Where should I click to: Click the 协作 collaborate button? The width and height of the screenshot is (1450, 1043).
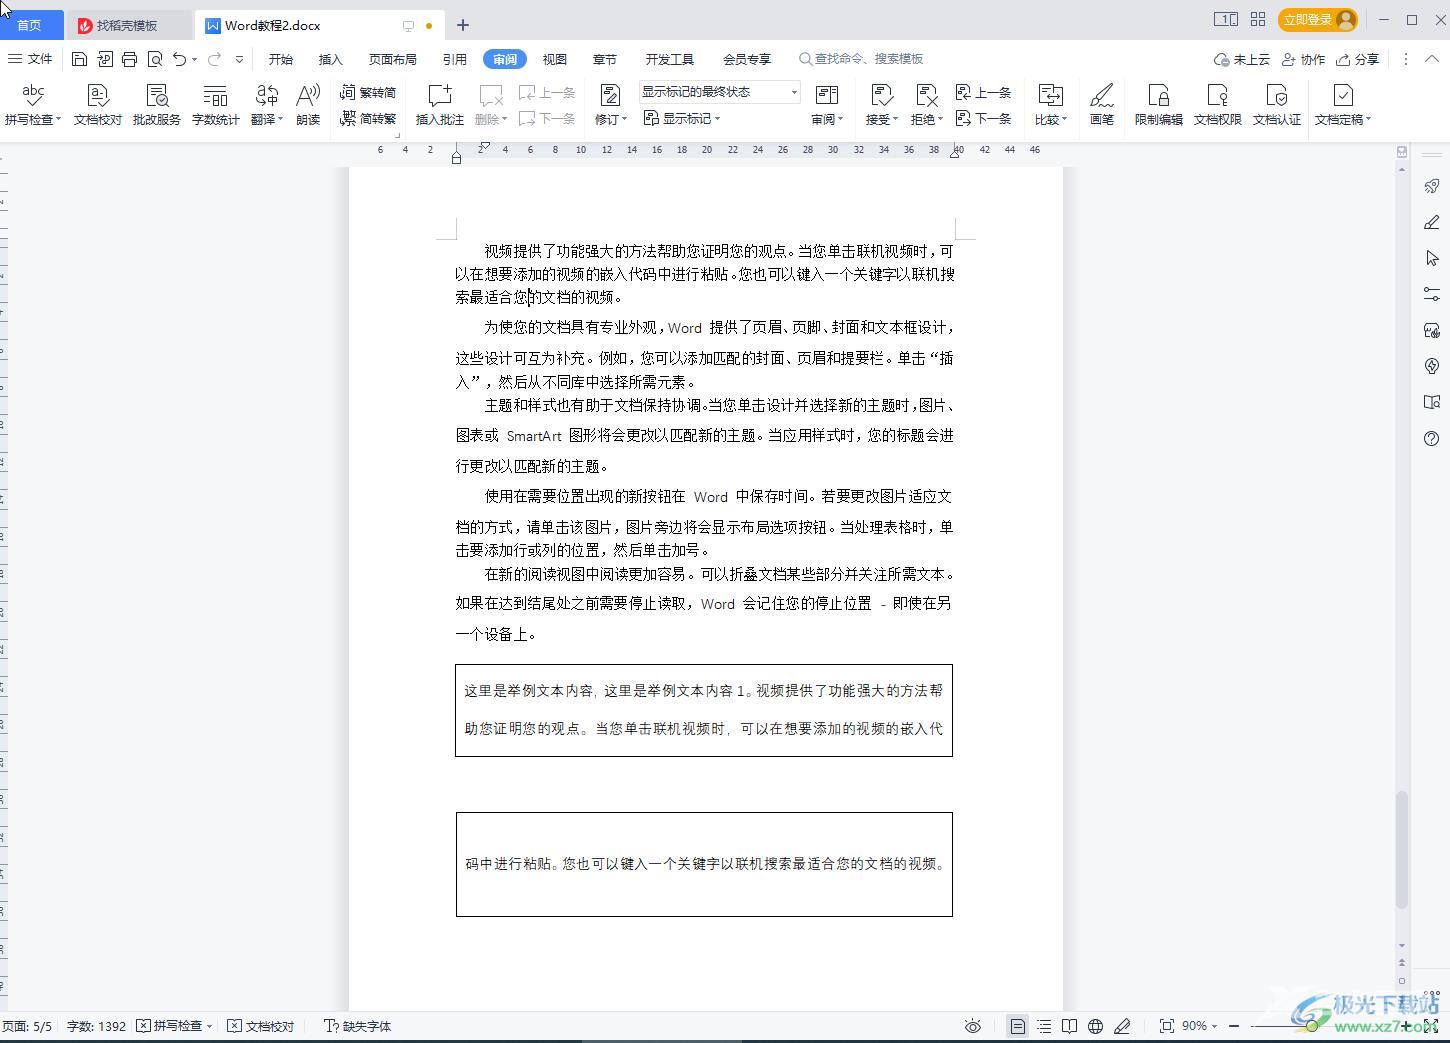click(x=1304, y=59)
